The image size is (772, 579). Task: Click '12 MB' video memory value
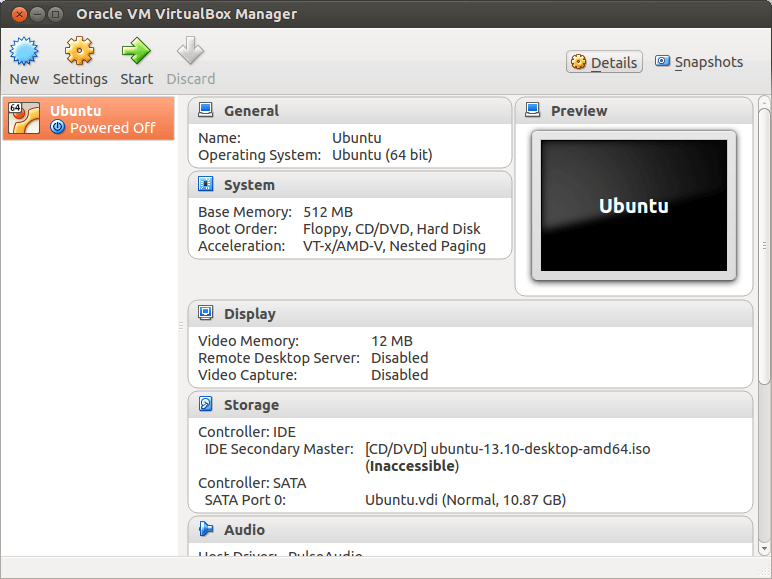coord(391,341)
